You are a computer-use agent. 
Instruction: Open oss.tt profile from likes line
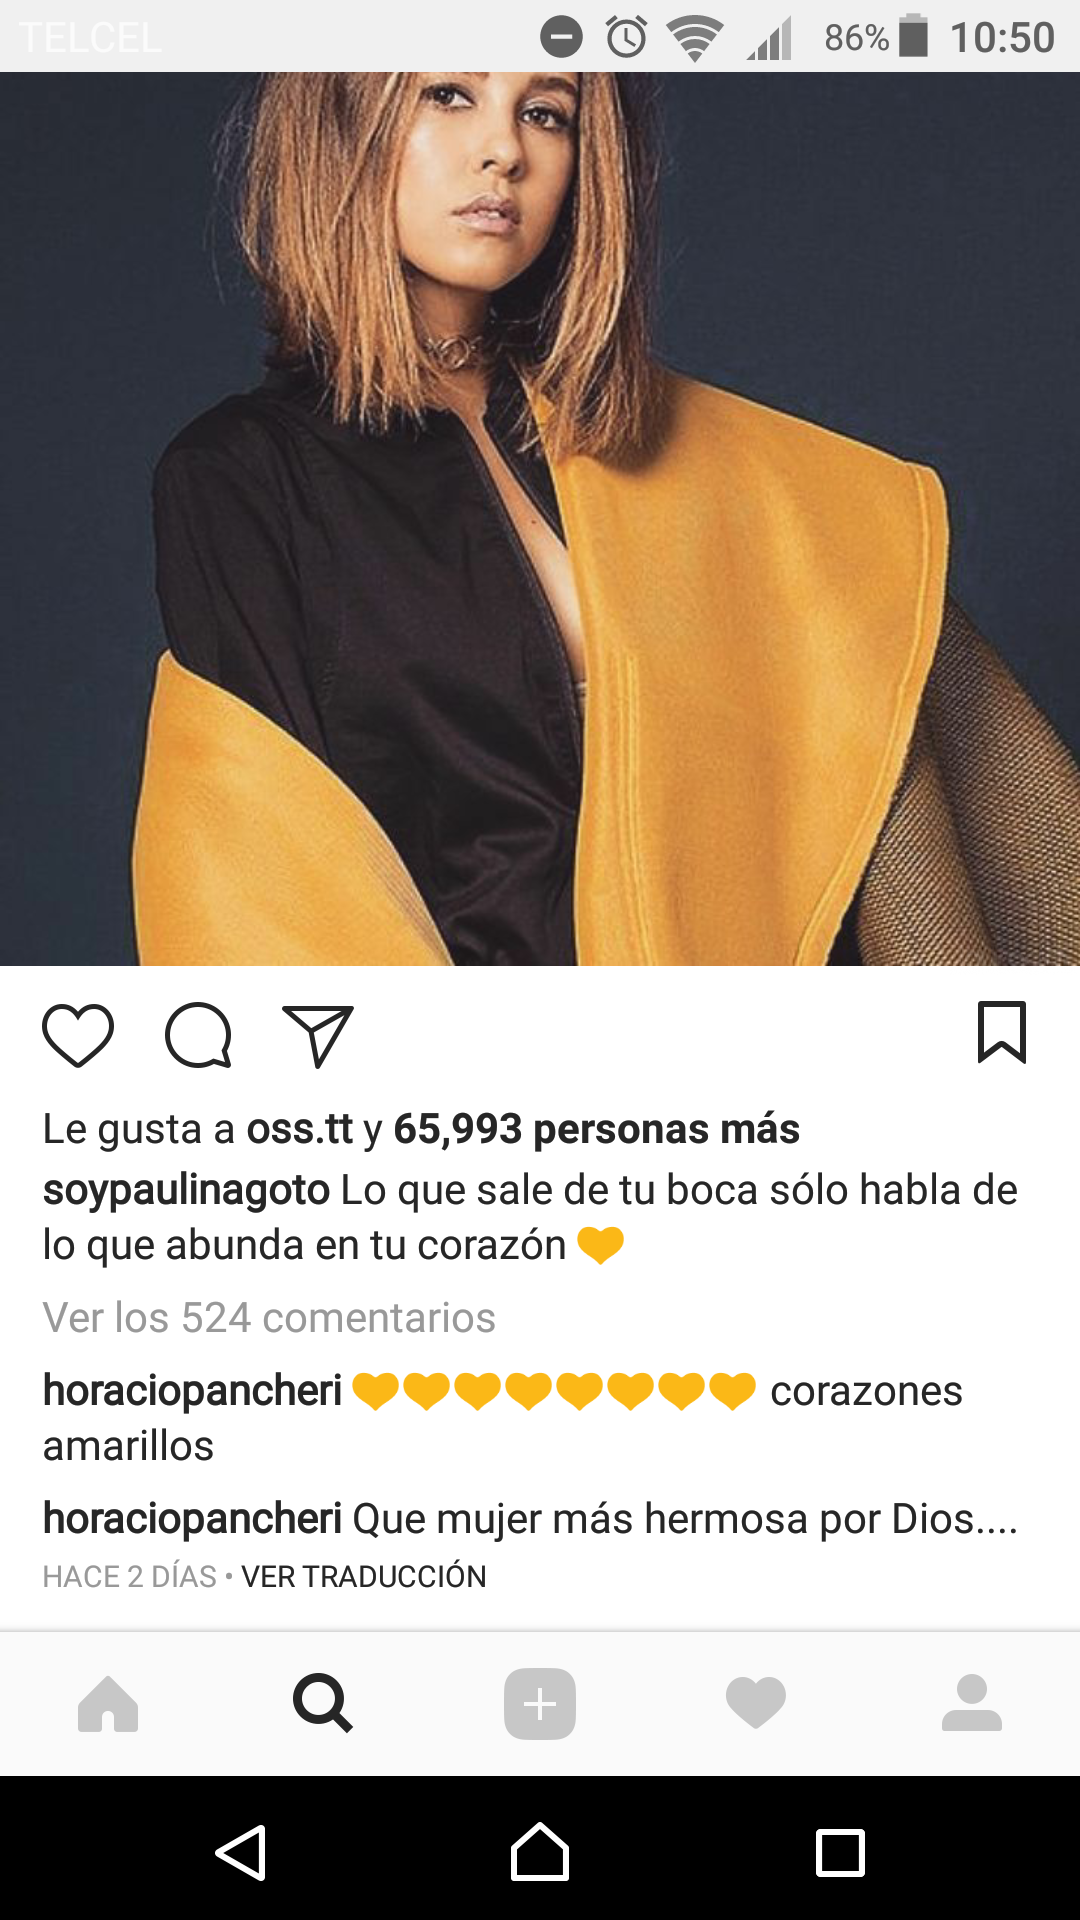(300, 1129)
